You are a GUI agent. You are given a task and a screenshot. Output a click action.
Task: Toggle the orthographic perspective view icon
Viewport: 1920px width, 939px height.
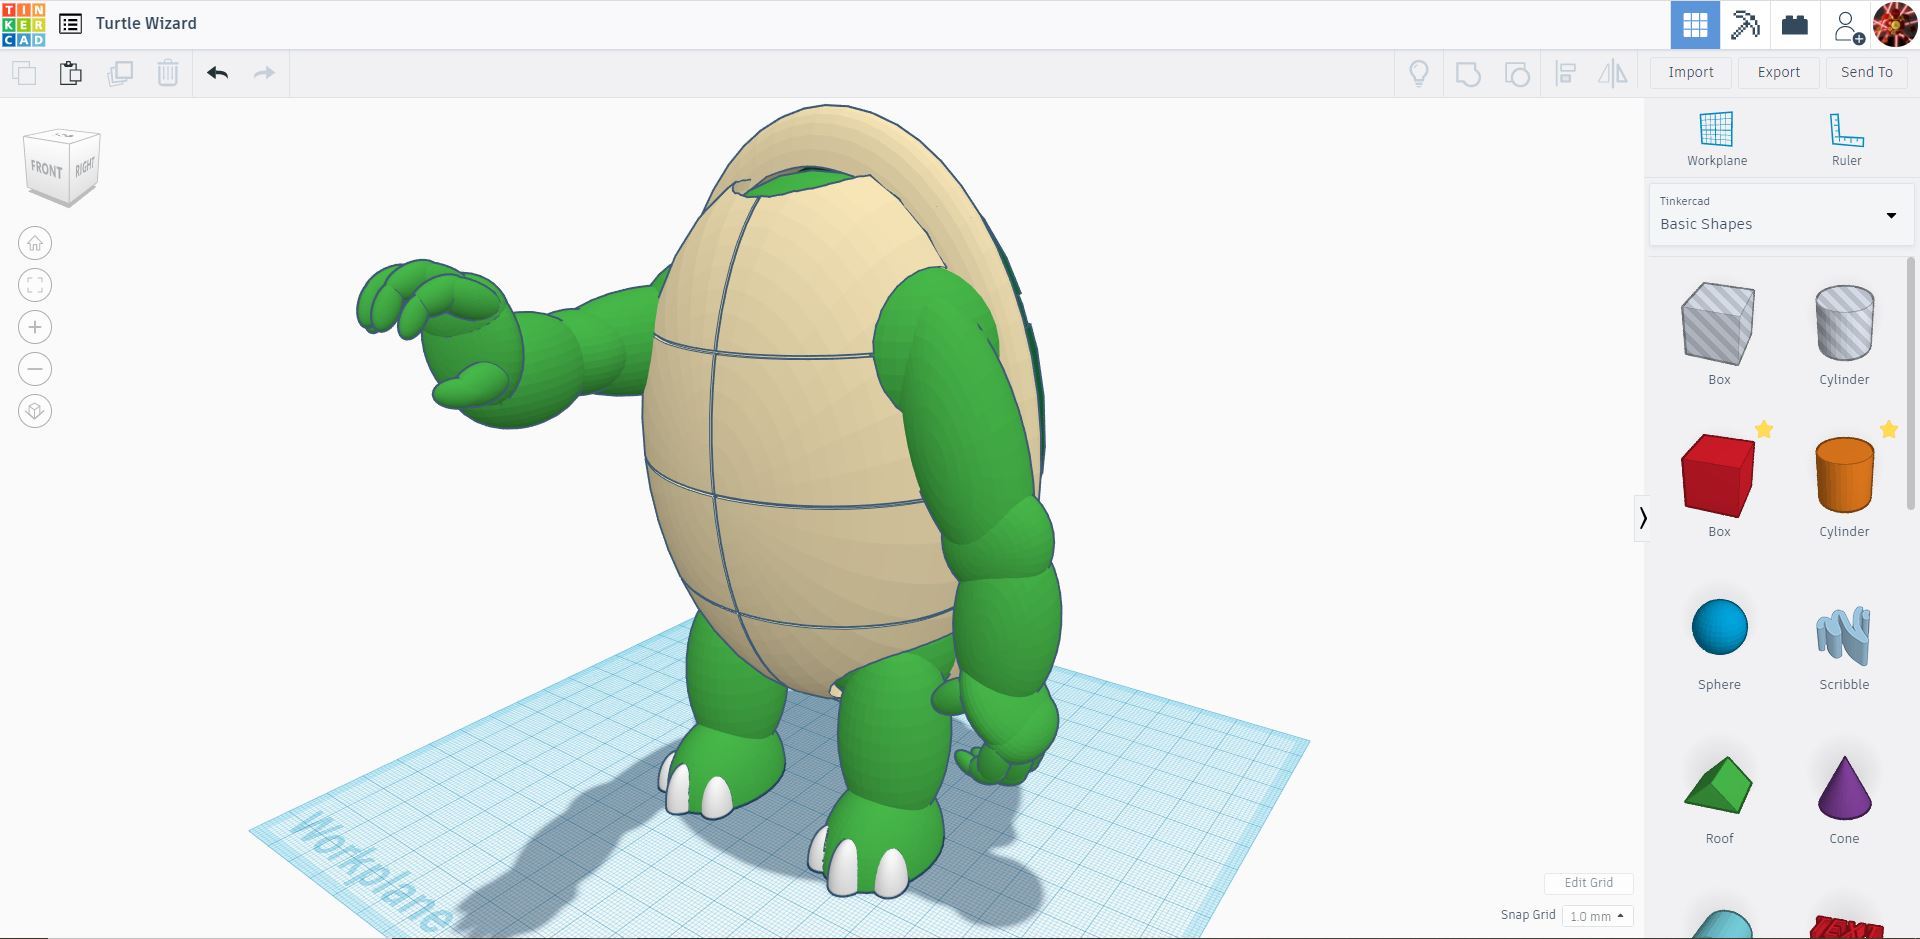35,411
